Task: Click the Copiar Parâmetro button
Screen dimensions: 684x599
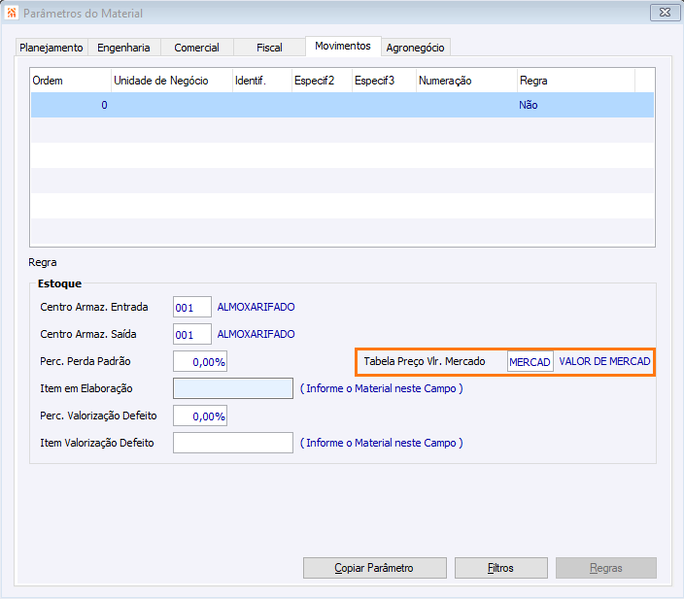Action: pyautogui.click(x=375, y=568)
